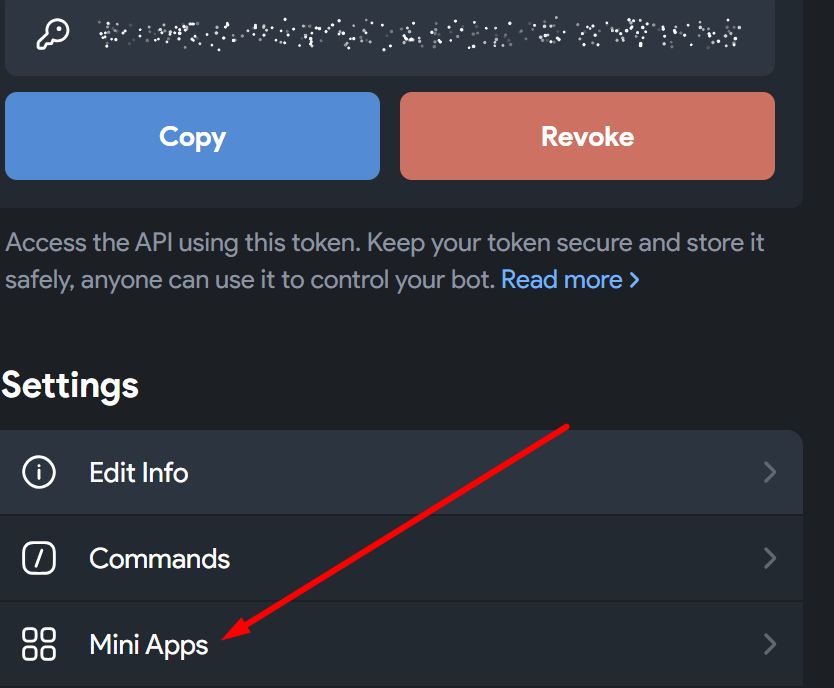The height and width of the screenshot is (688, 834).
Task: Click the blurred bot token field
Action: coord(420,35)
